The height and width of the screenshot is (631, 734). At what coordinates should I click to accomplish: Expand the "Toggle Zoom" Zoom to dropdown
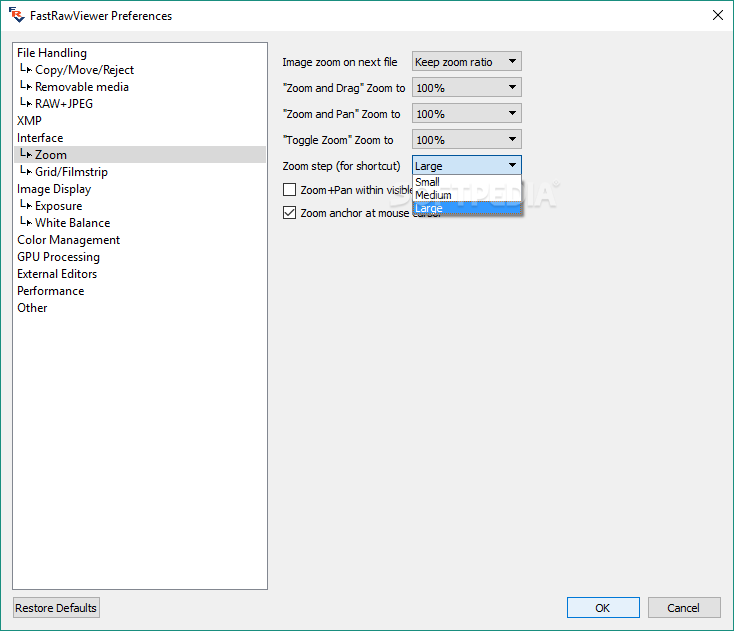coord(467,139)
